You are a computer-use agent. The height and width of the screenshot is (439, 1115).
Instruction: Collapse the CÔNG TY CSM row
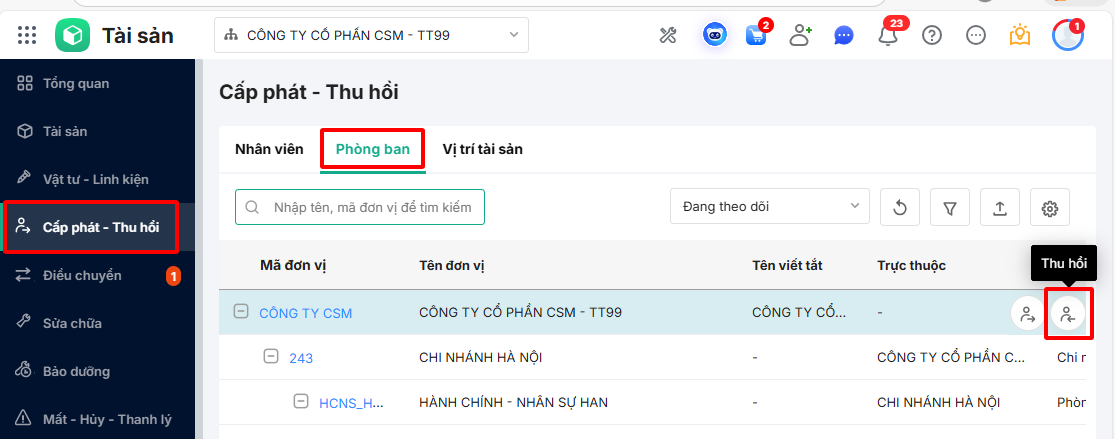[240, 312]
